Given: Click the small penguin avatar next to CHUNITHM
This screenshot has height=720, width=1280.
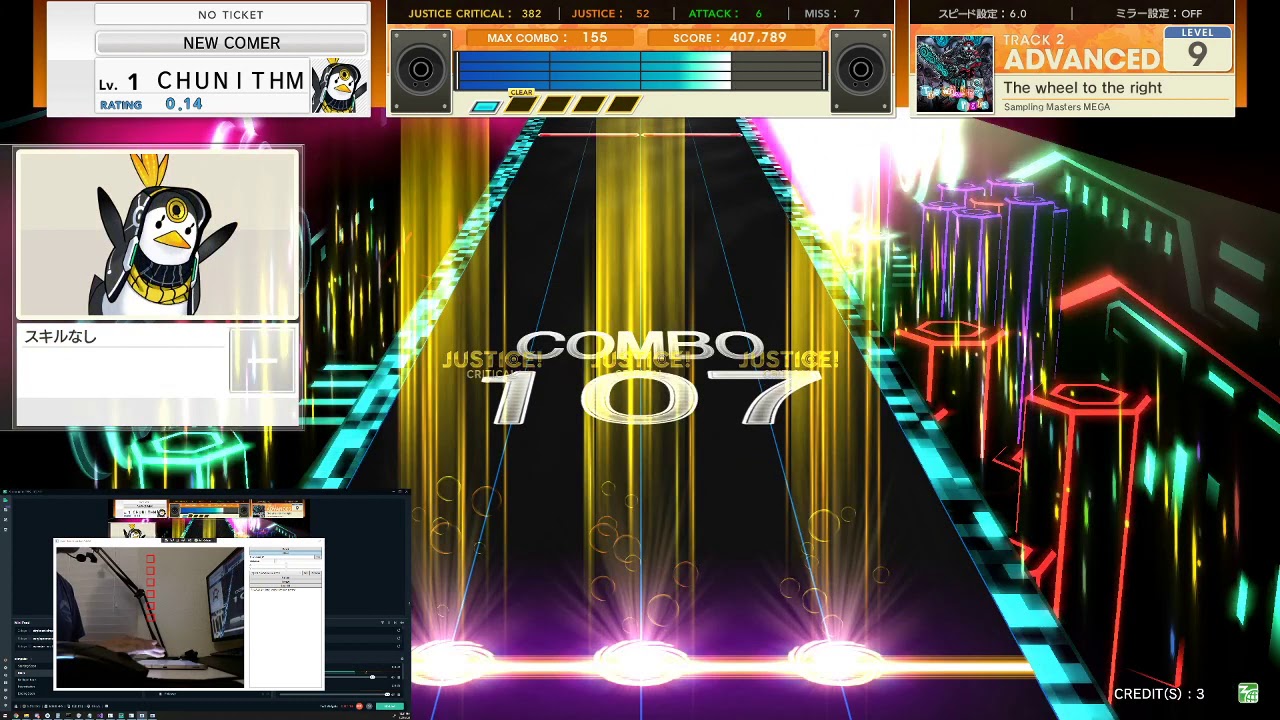Looking at the screenshot, I should [x=339, y=86].
